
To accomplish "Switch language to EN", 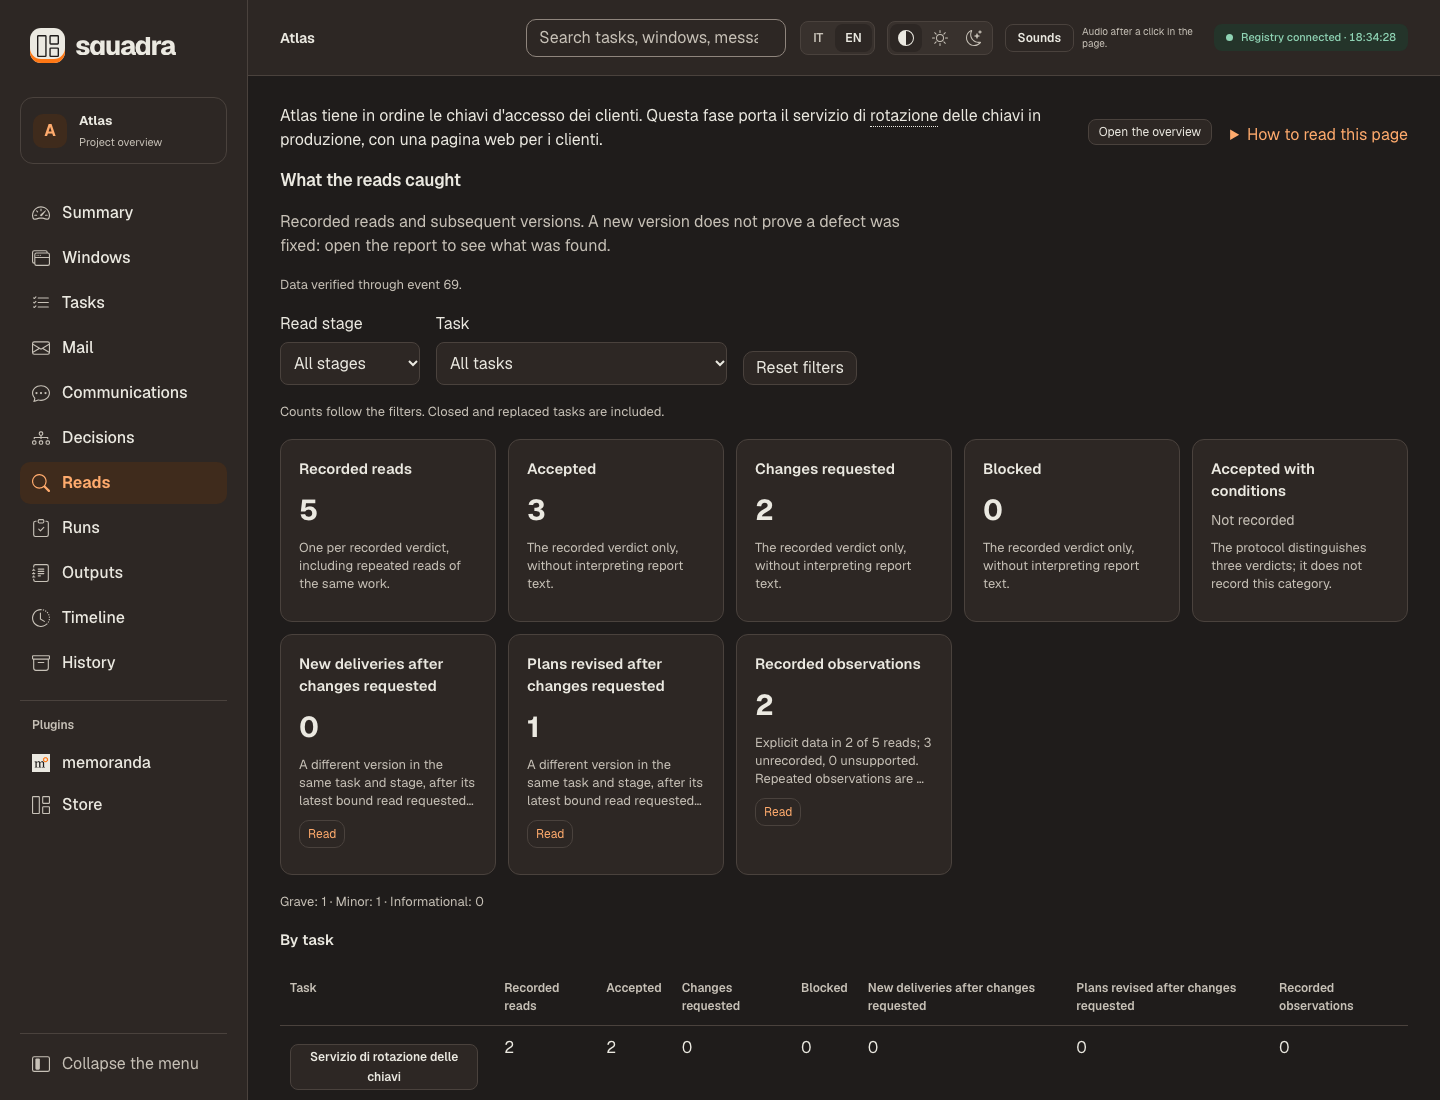I will tap(853, 38).
